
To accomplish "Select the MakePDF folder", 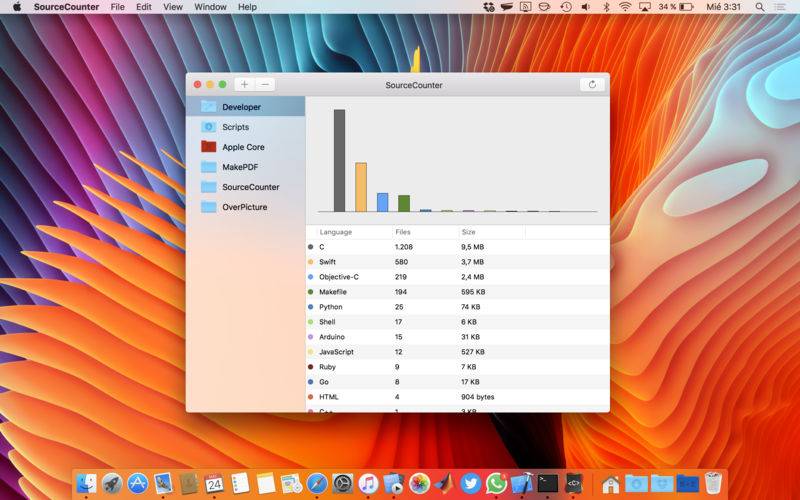I will click(245, 167).
